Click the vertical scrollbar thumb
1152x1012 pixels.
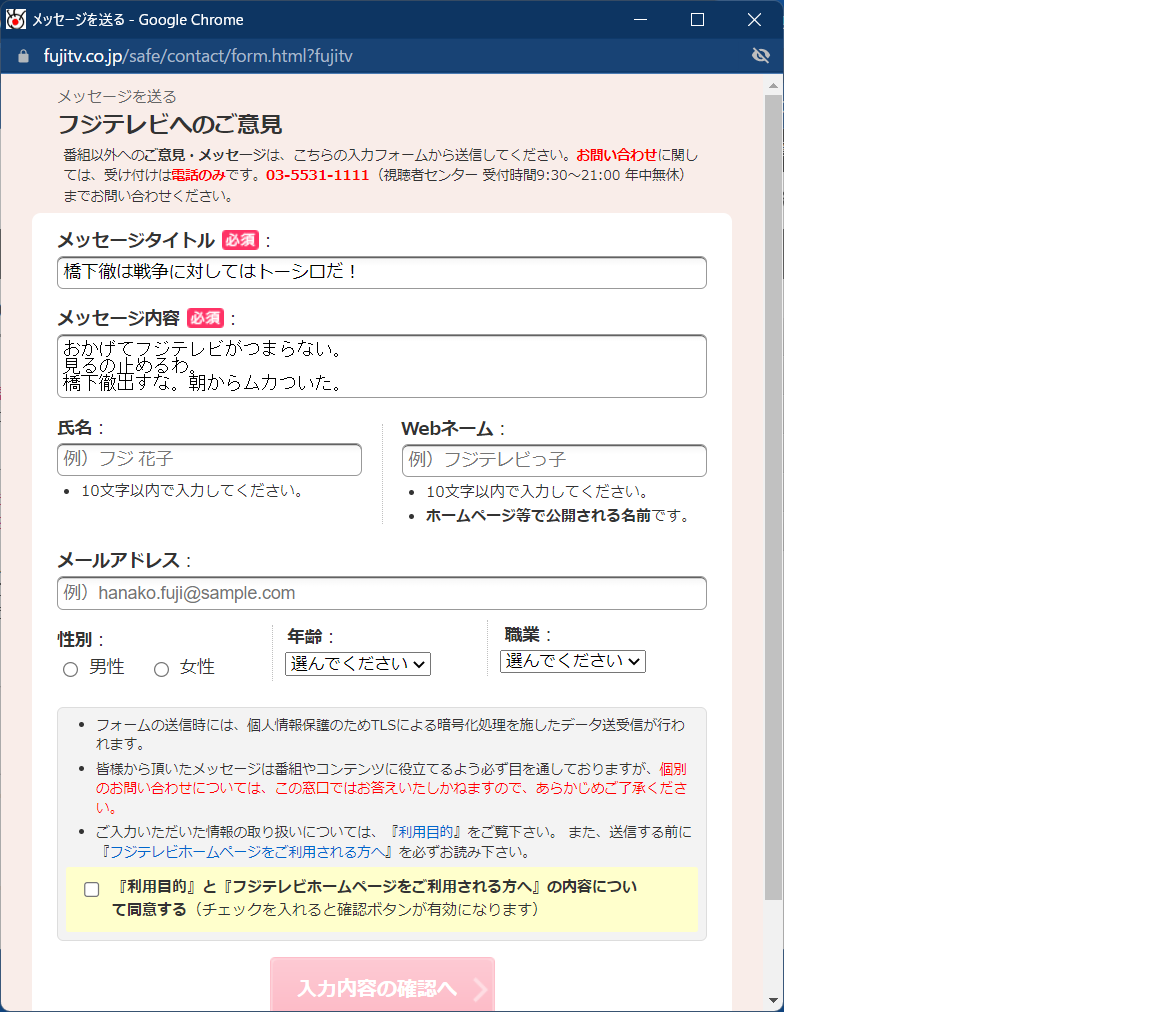773,497
